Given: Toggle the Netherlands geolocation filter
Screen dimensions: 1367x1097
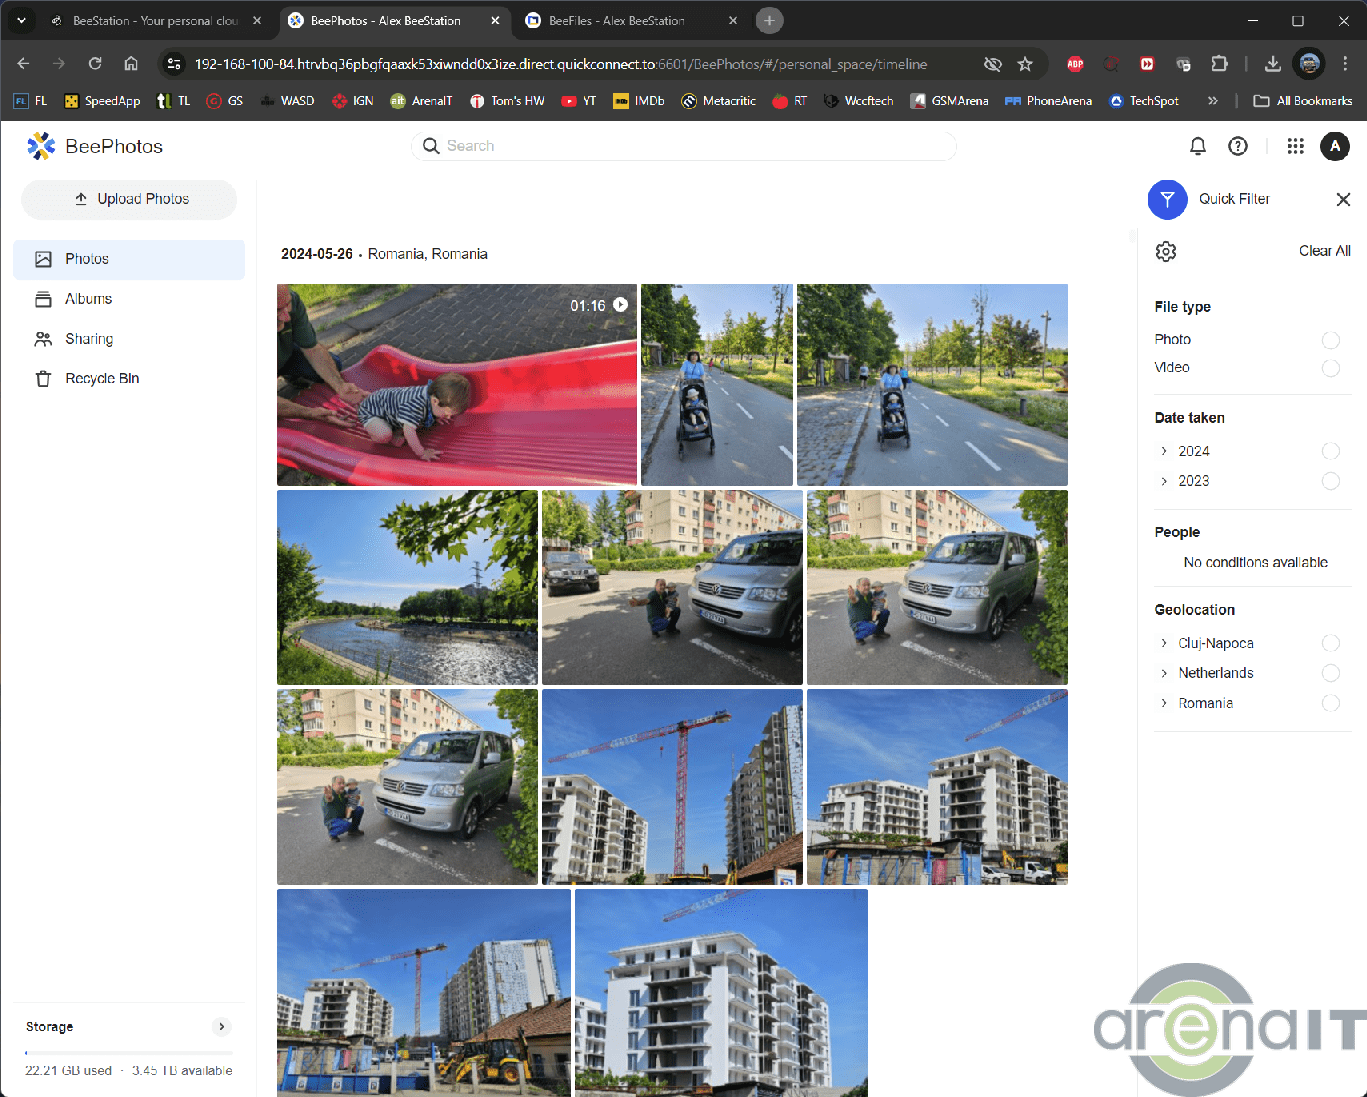Looking at the screenshot, I should pos(1330,673).
